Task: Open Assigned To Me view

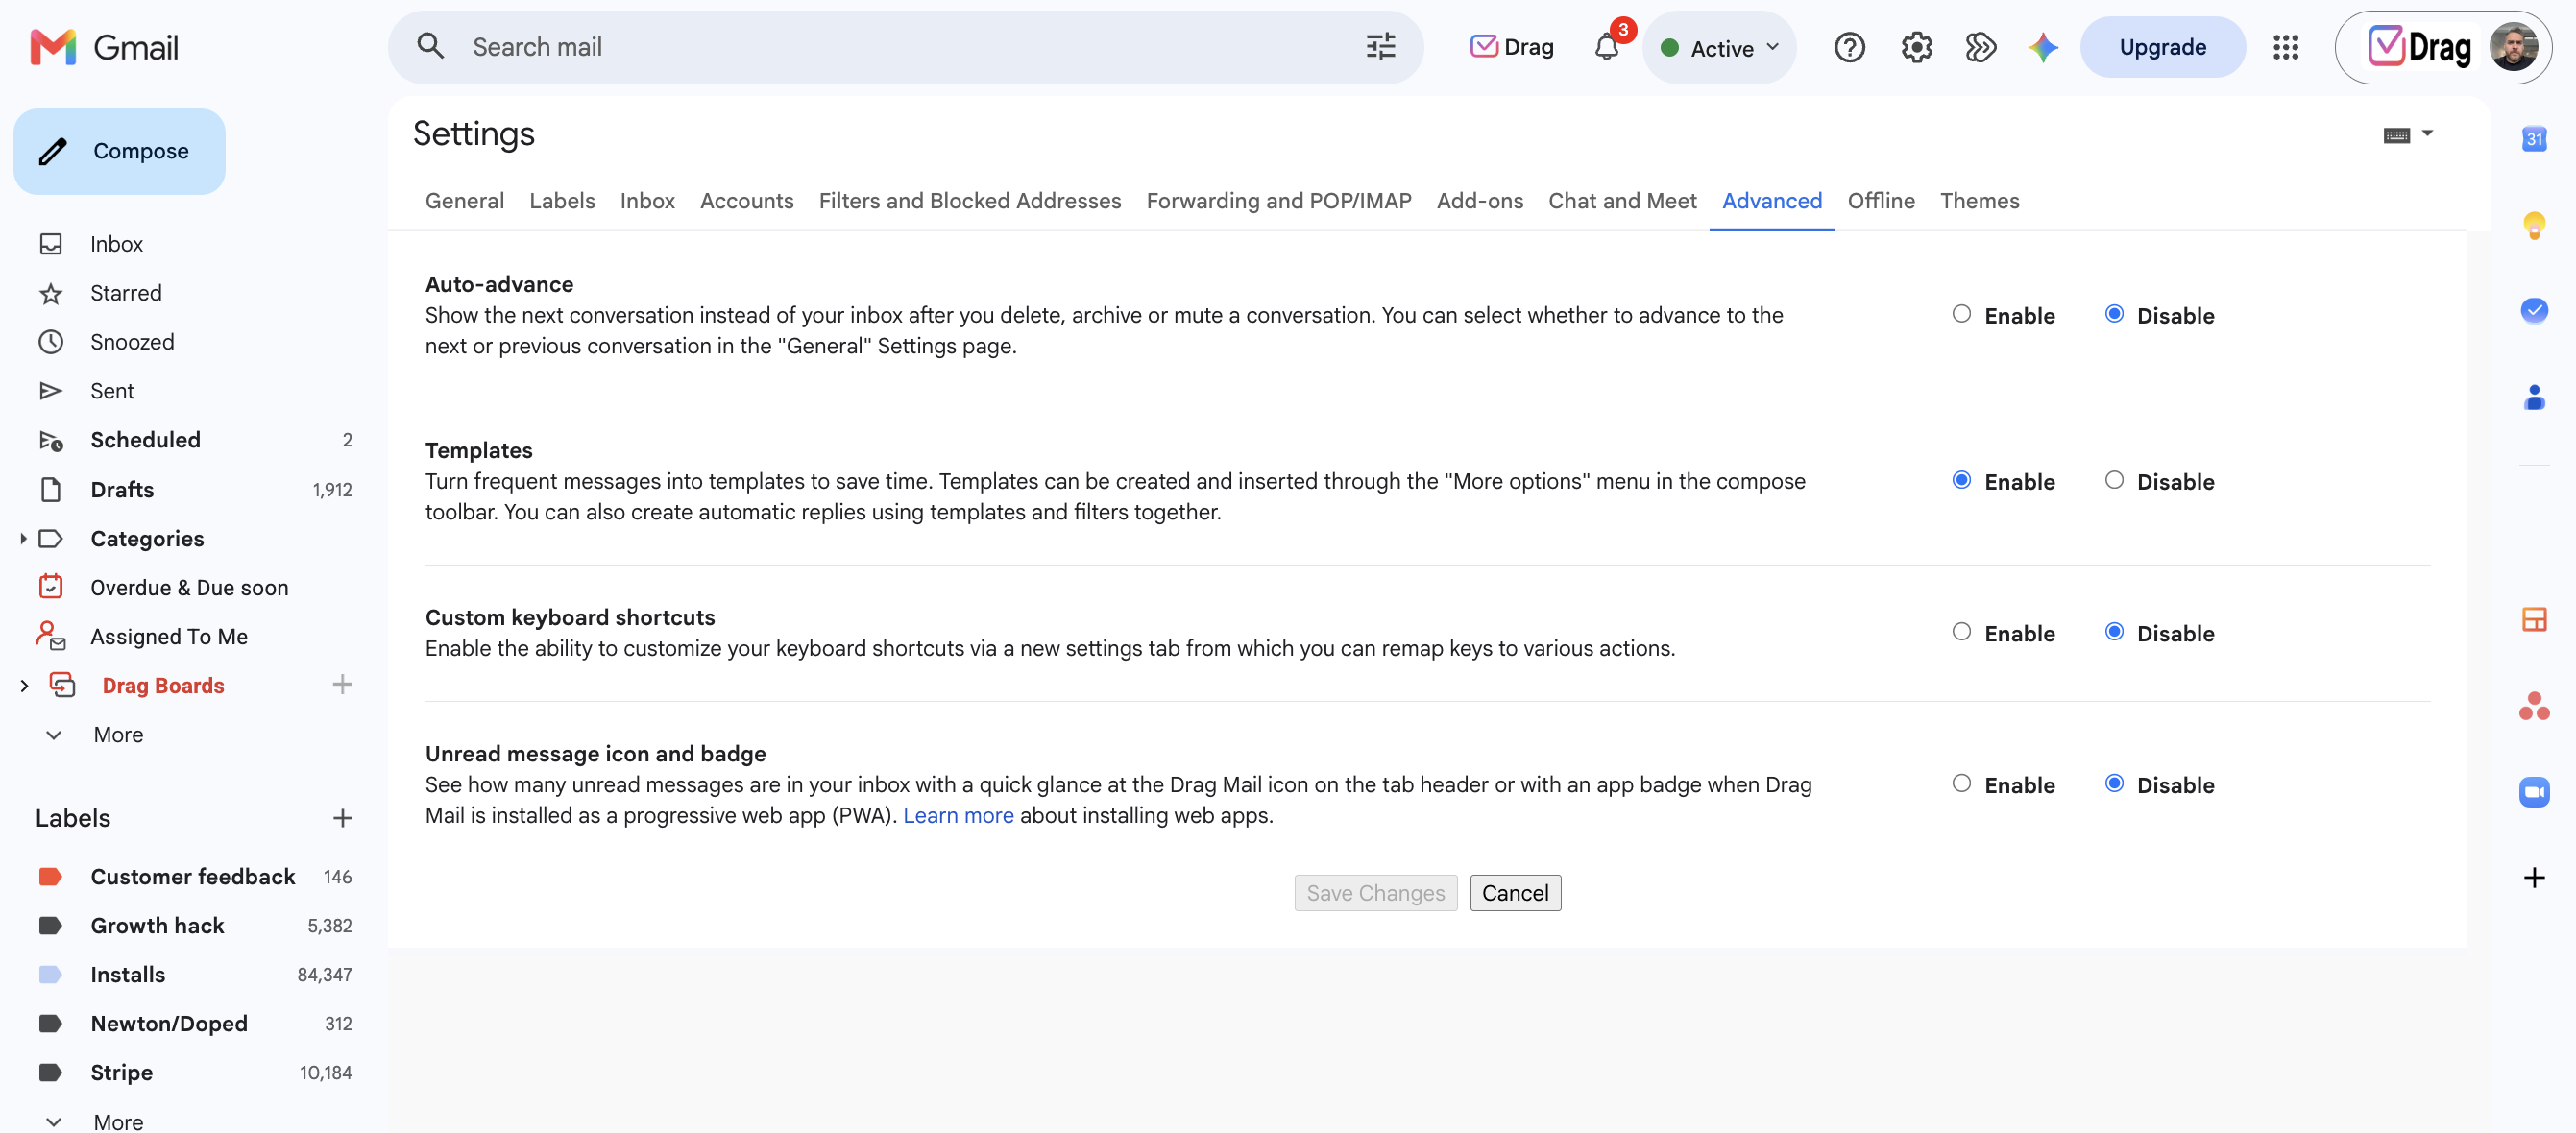Action: pos(169,636)
